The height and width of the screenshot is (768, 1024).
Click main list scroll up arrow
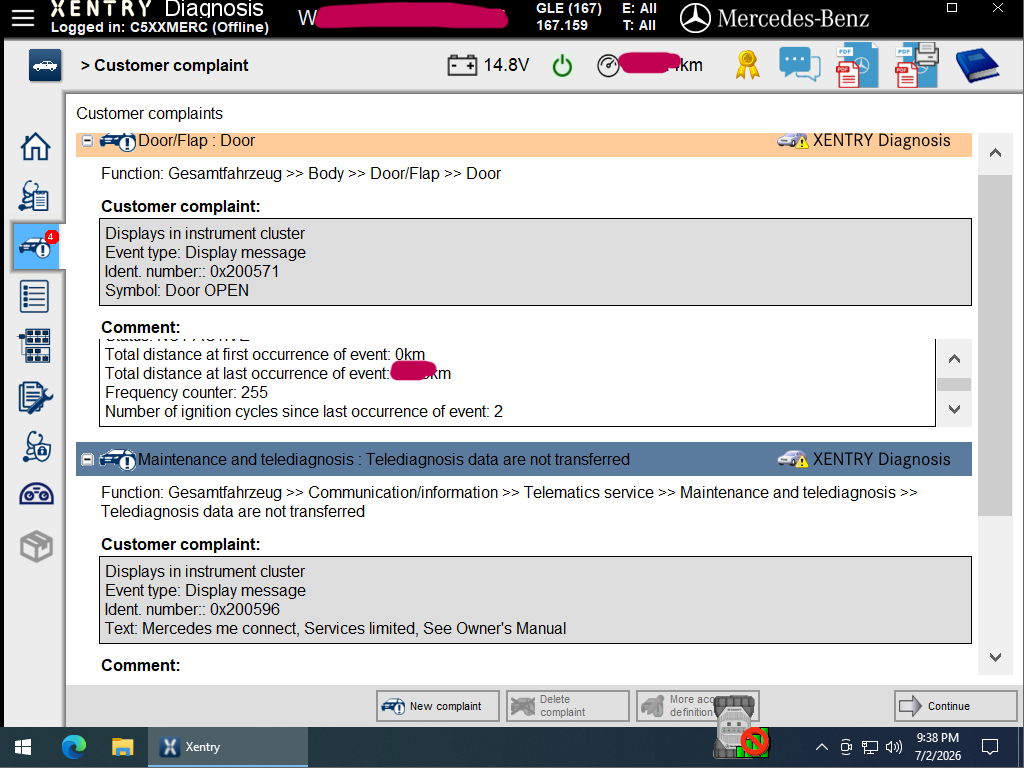tap(995, 153)
